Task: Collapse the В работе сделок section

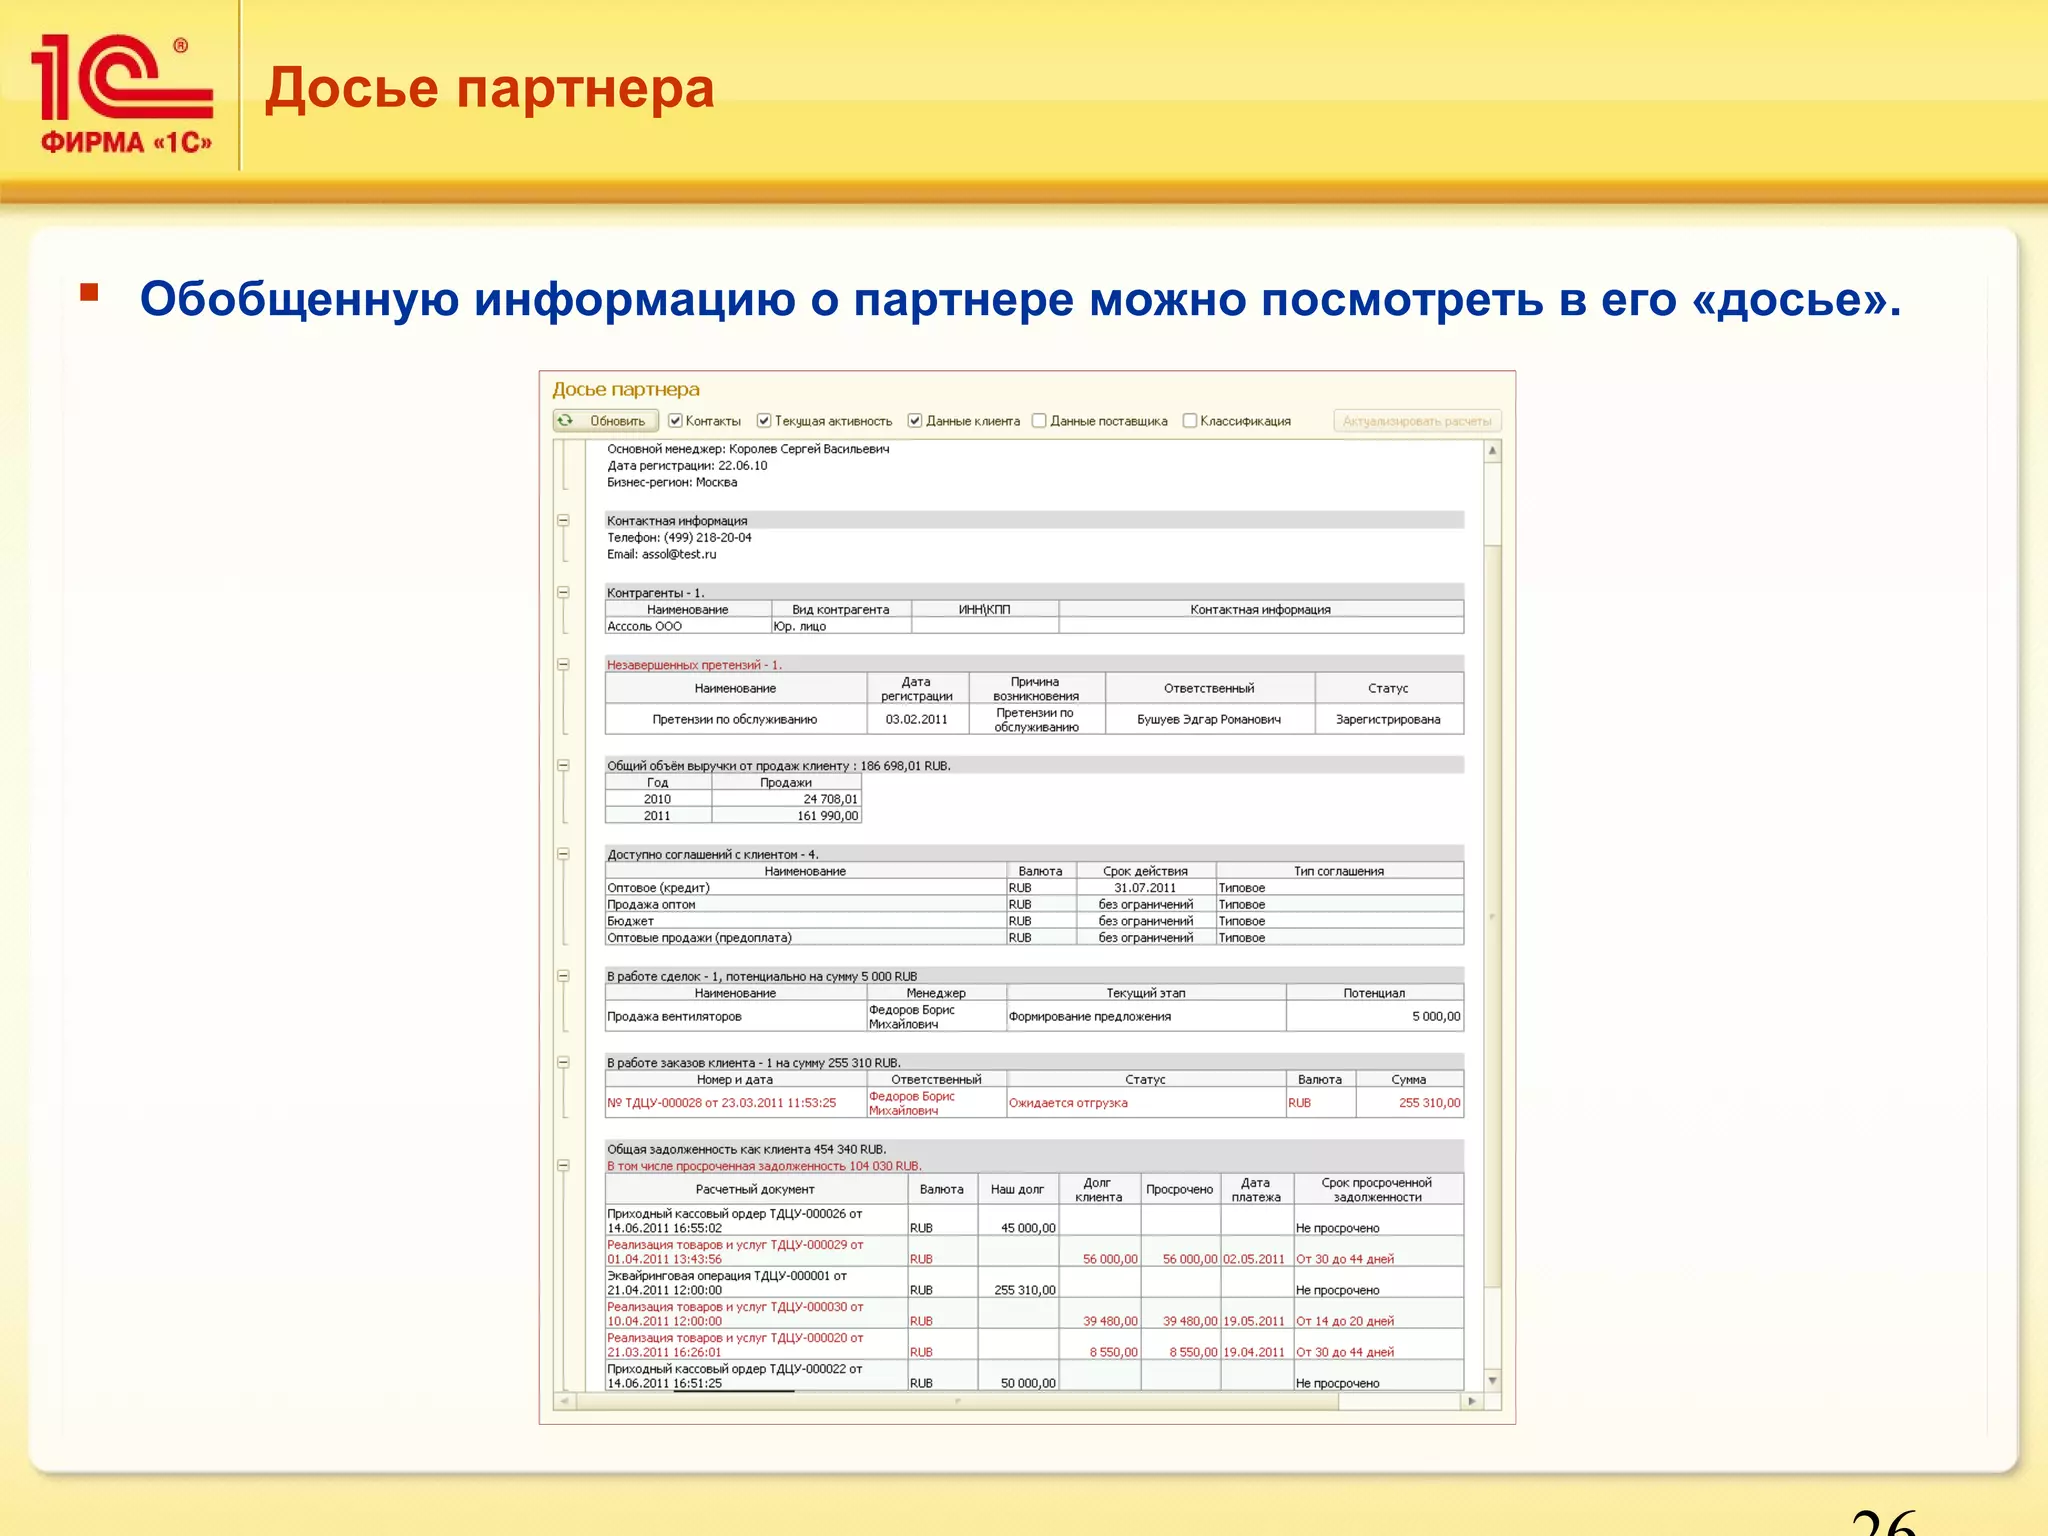Action: pyautogui.click(x=563, y=976)
